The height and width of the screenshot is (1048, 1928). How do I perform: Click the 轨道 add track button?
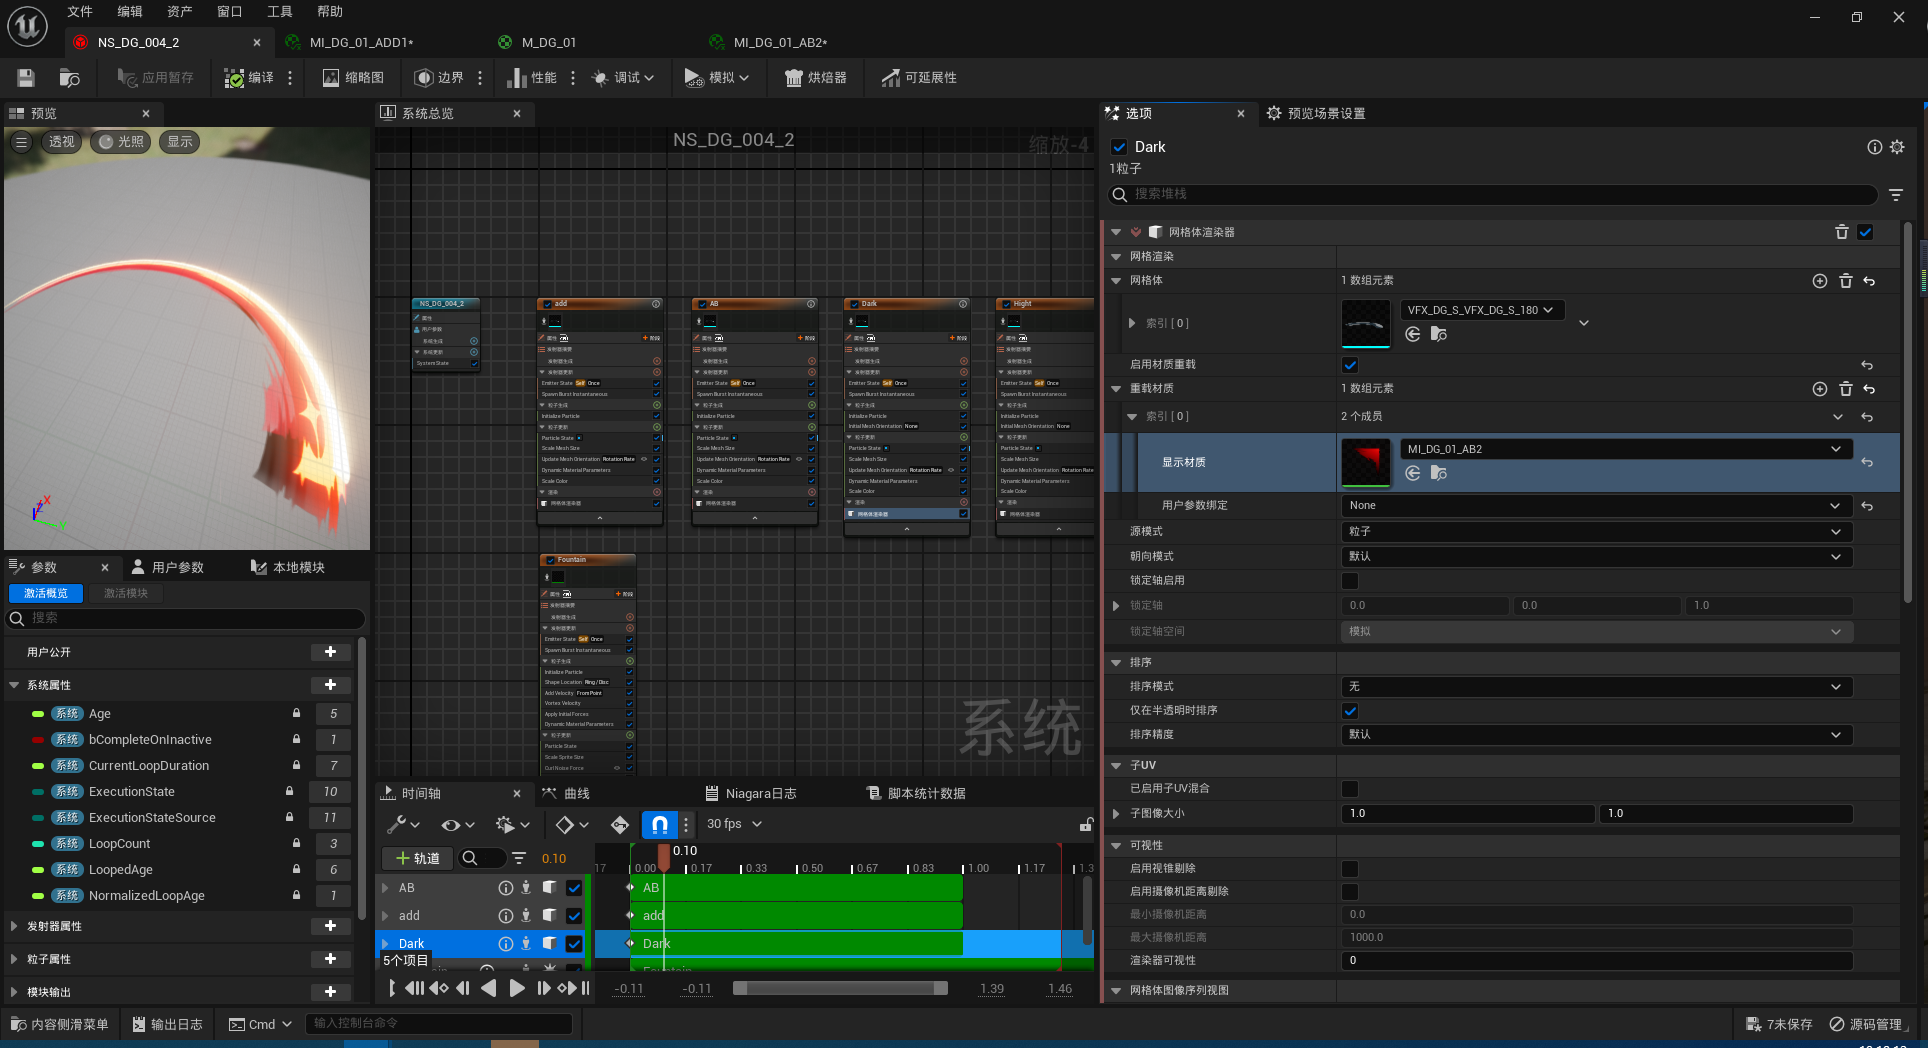(417, 858)
